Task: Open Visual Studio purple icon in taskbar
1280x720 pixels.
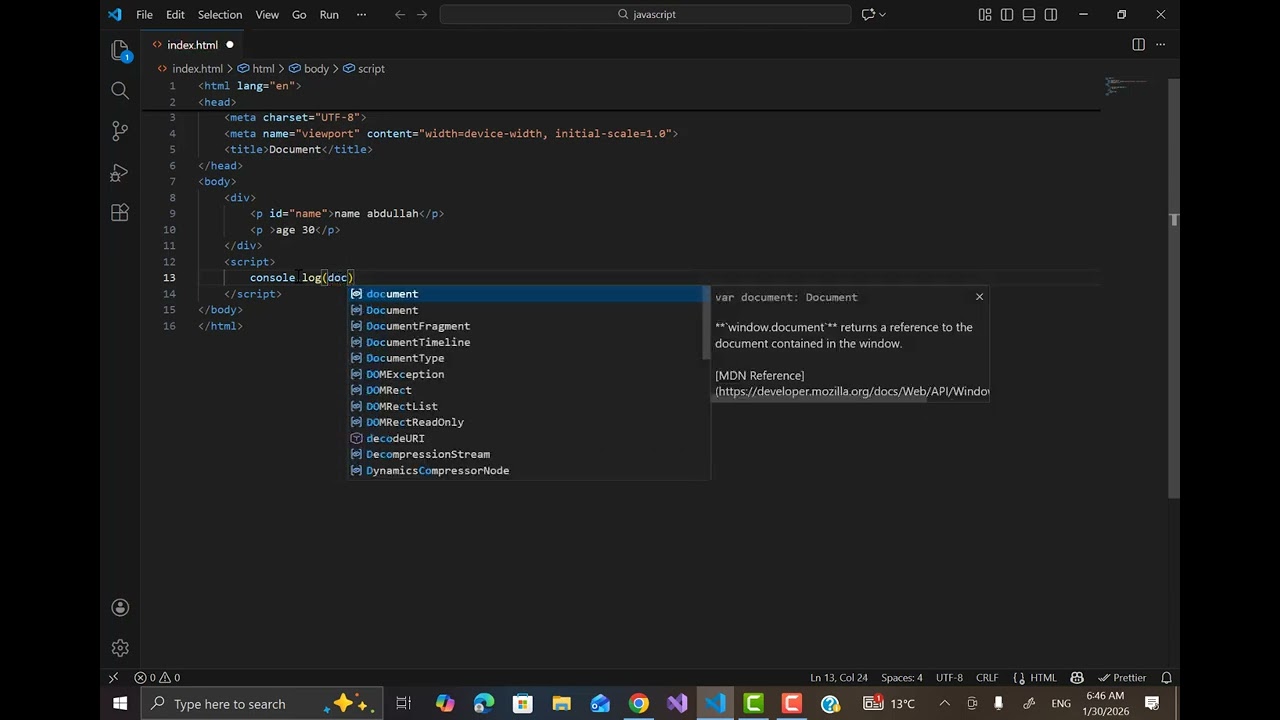Action: pos(677,704)
